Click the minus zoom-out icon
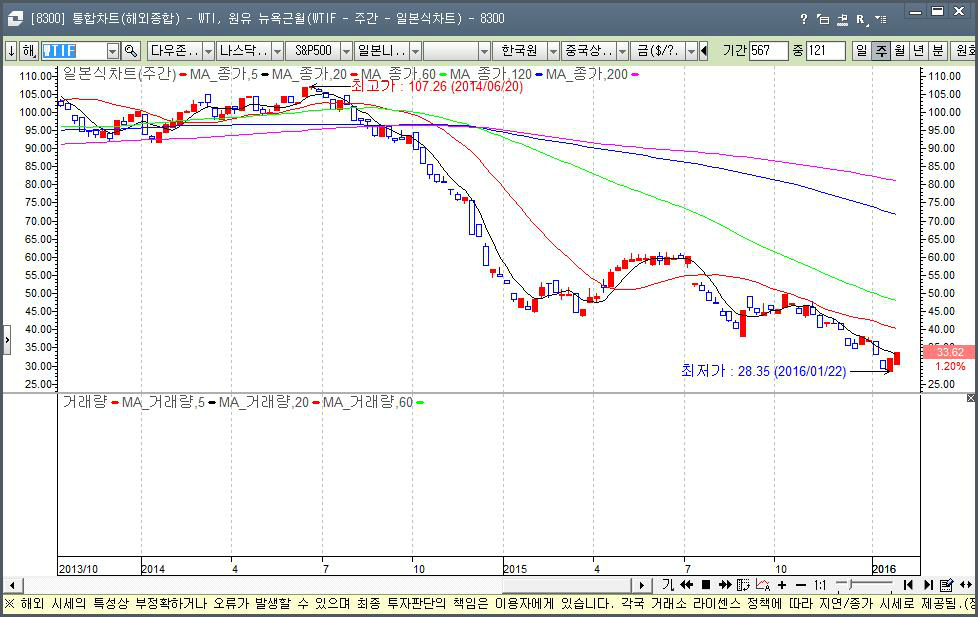The image size is (978, 617). 801,585
